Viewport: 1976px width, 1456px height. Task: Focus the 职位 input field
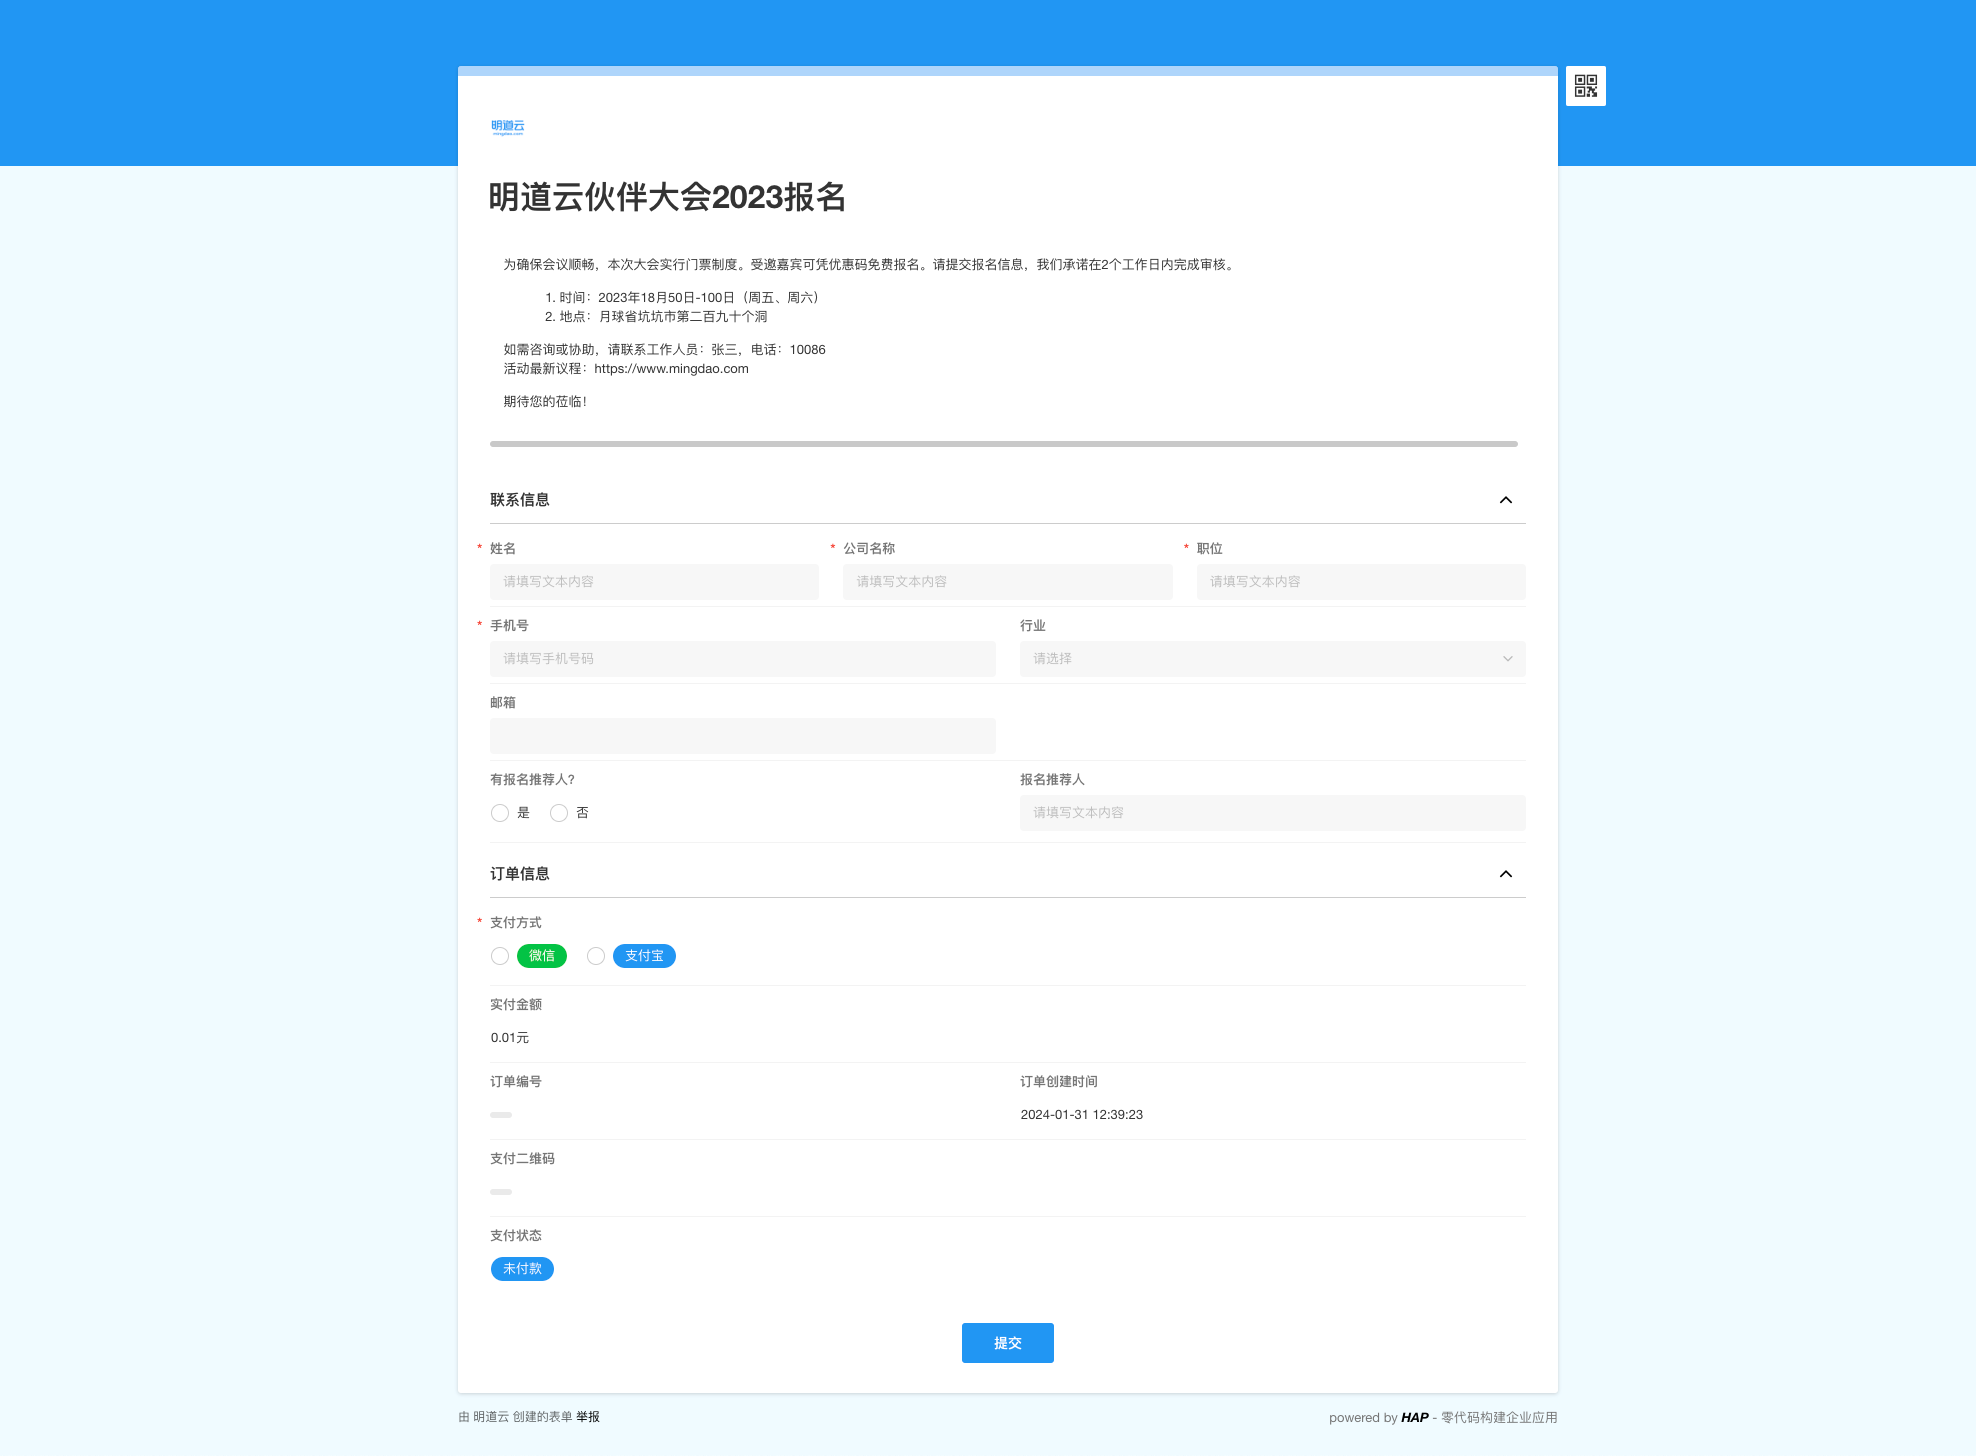pos(1360,582)
